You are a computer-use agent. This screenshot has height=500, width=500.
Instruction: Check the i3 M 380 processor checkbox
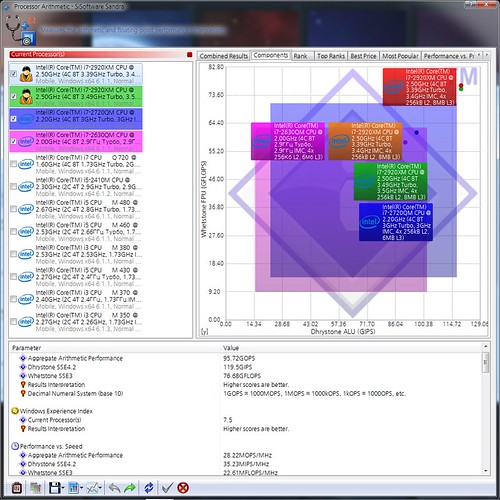[x=13, y=254]
